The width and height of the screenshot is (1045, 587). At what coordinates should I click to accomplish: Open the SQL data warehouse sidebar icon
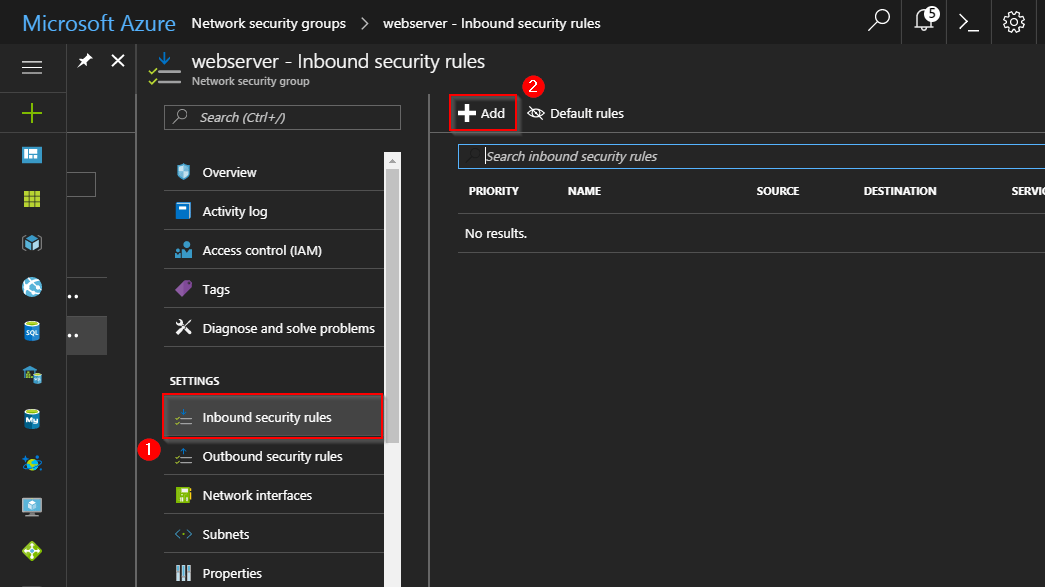32,374
